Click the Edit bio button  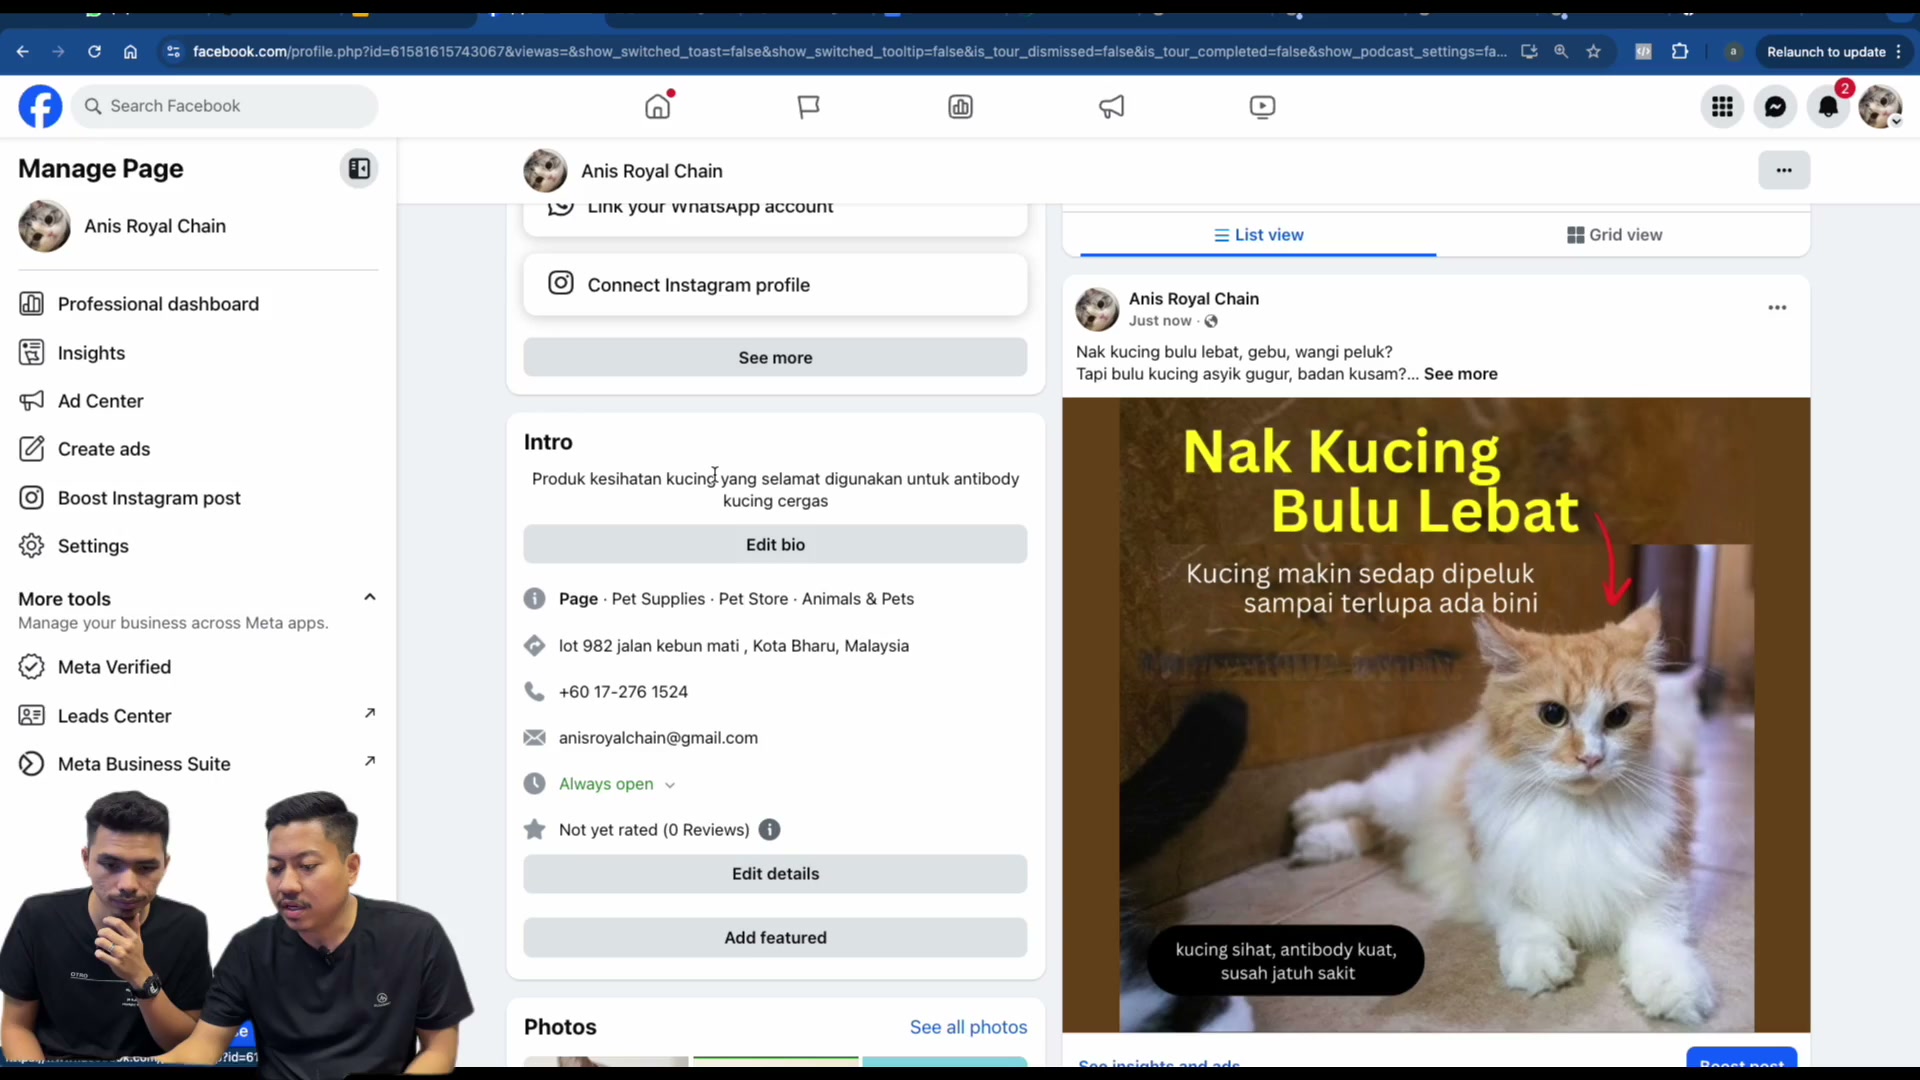click(775, 544)
